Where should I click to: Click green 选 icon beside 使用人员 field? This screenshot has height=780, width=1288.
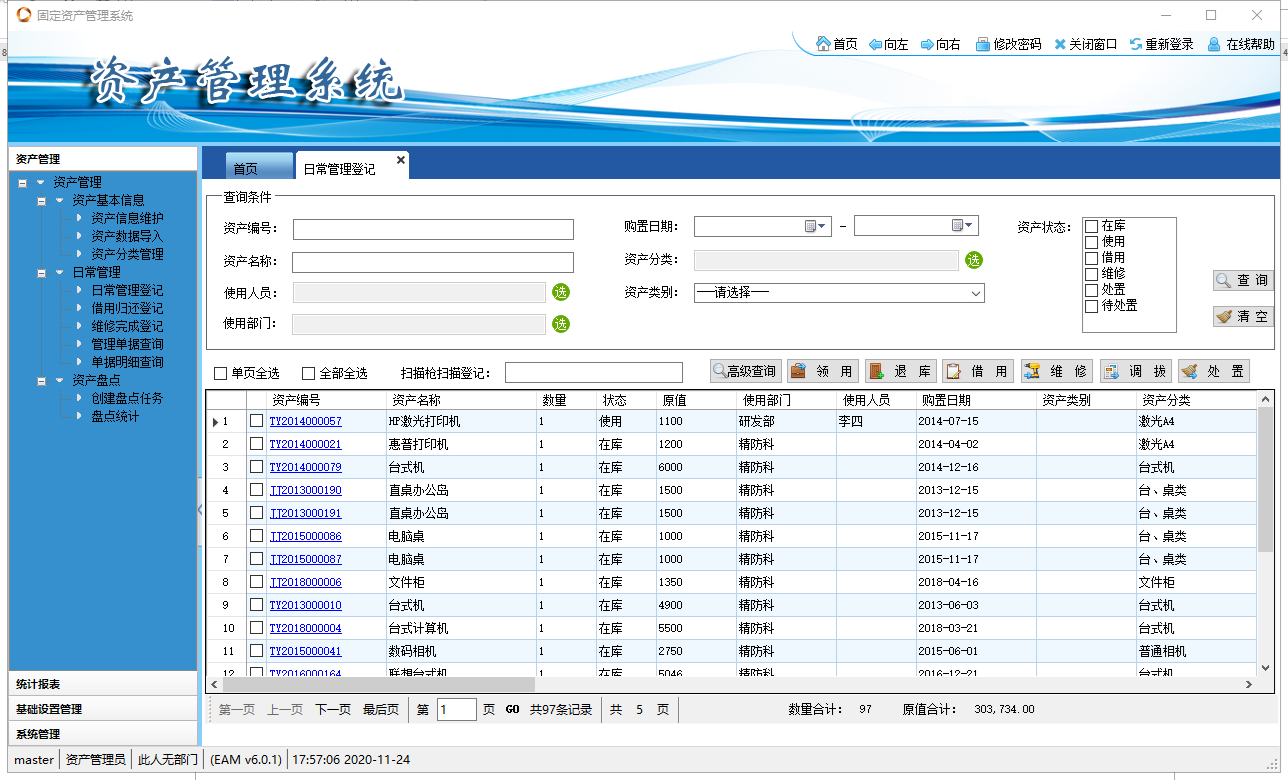[561, 292]
